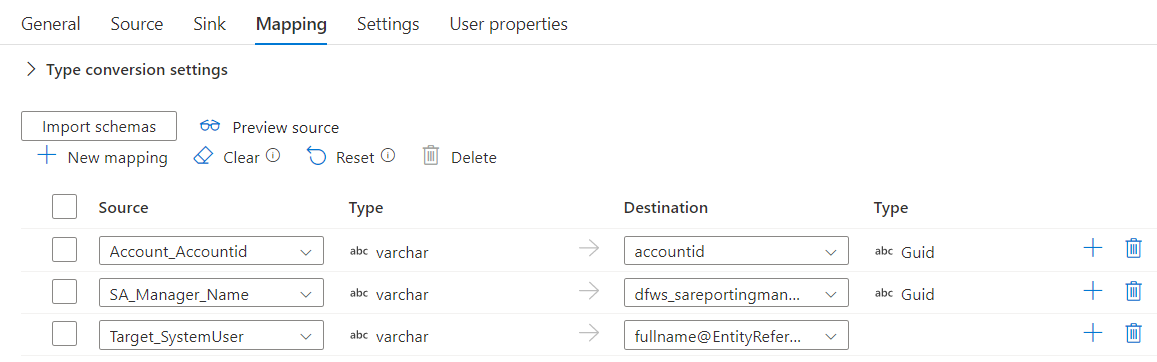
Task: Click the Source column header
Action: (123, 208)
